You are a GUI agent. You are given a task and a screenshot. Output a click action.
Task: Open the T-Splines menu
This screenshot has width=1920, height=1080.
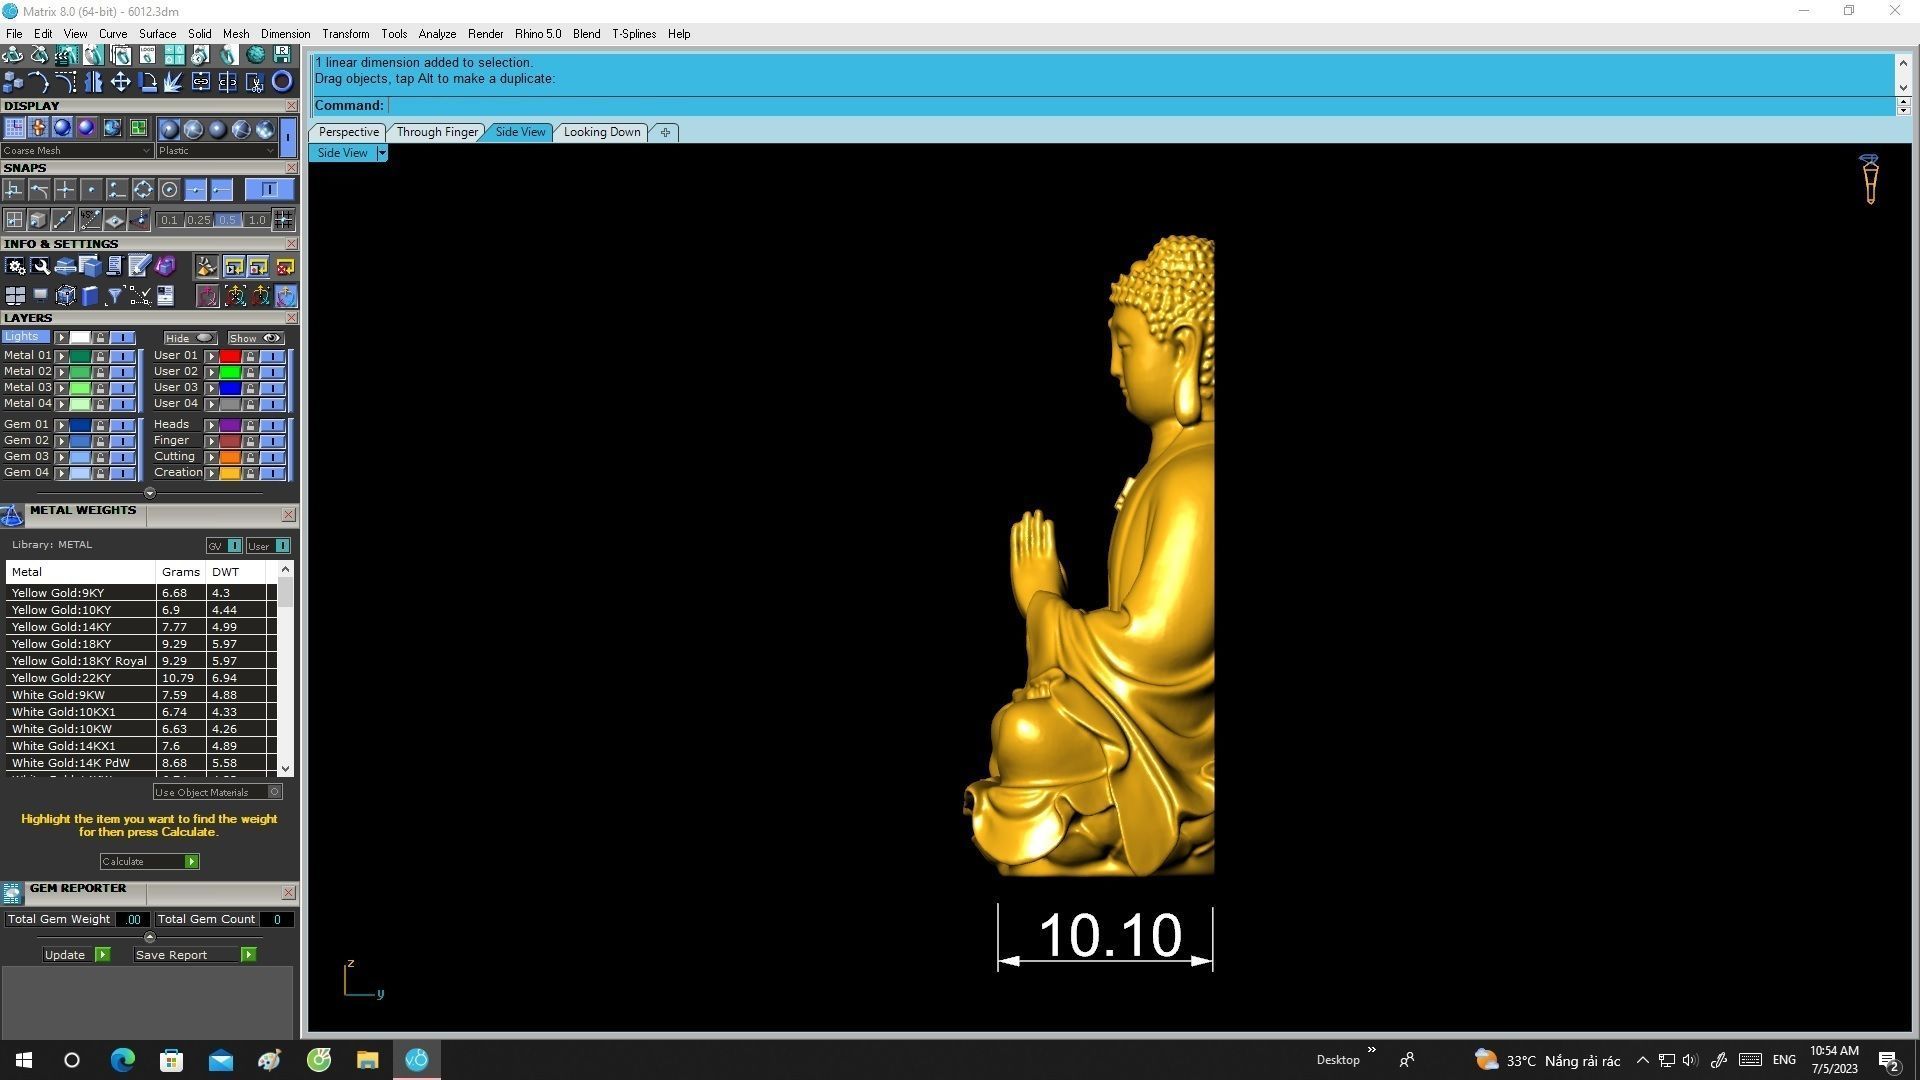634,34
